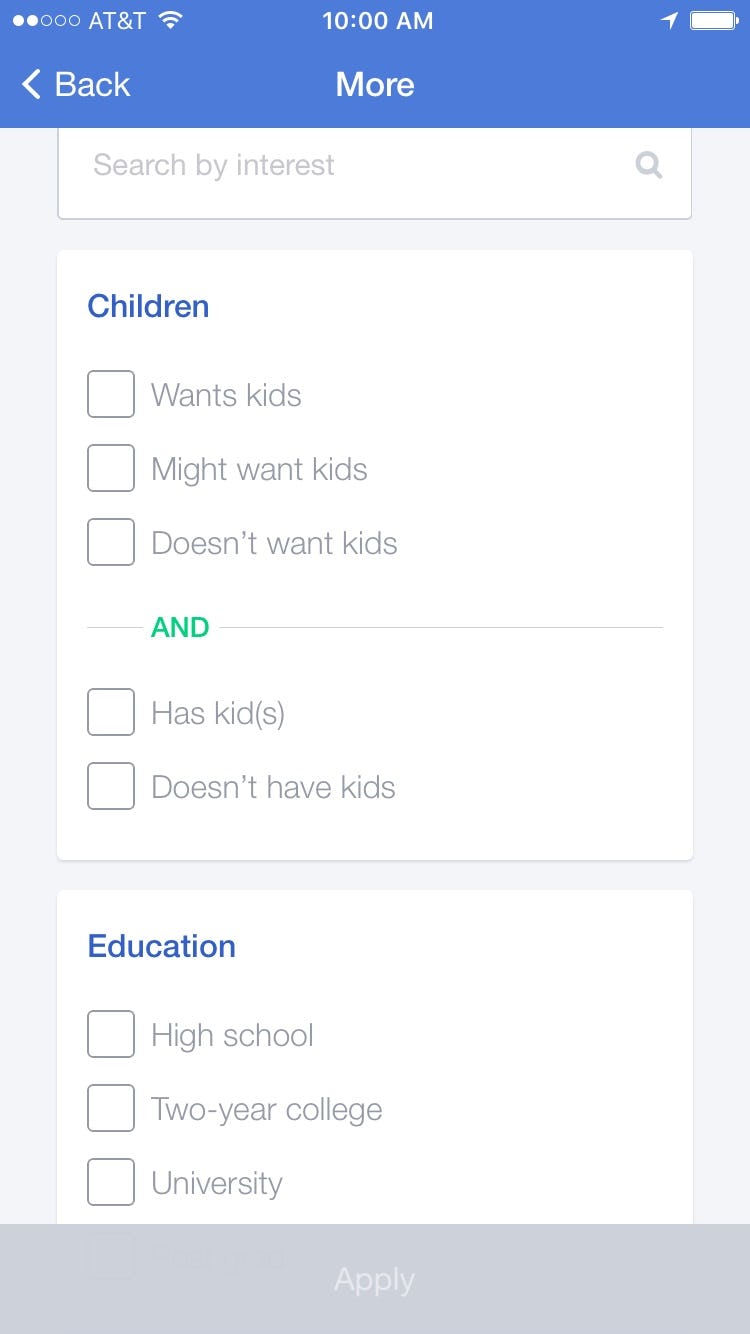Tap the signal strength dots
Viewport: 750px width, 1334px height.
click(46, 21)
